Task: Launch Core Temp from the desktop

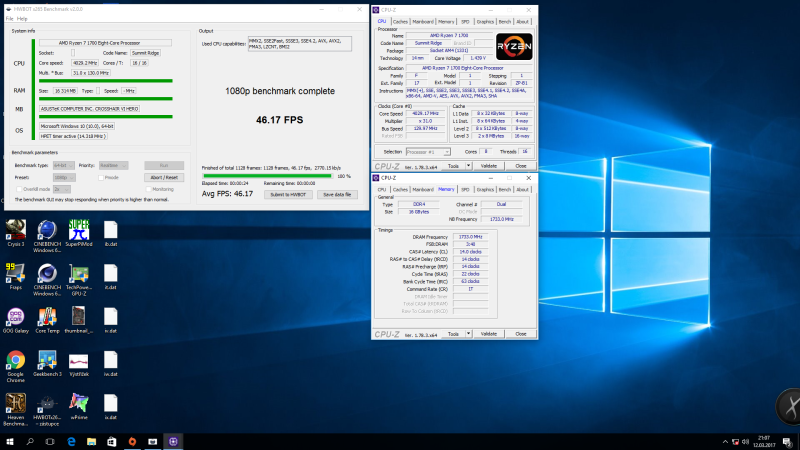Action: (47, 320)
